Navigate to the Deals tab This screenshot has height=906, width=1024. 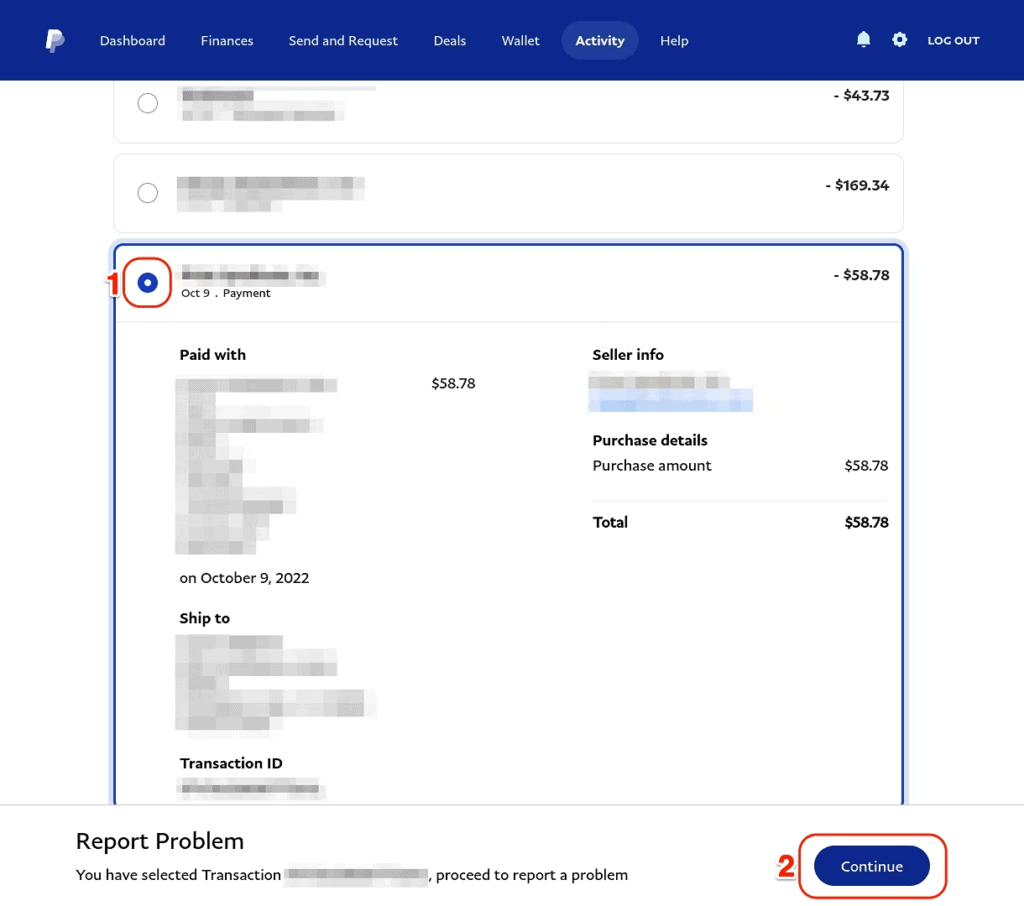[450, 41]
